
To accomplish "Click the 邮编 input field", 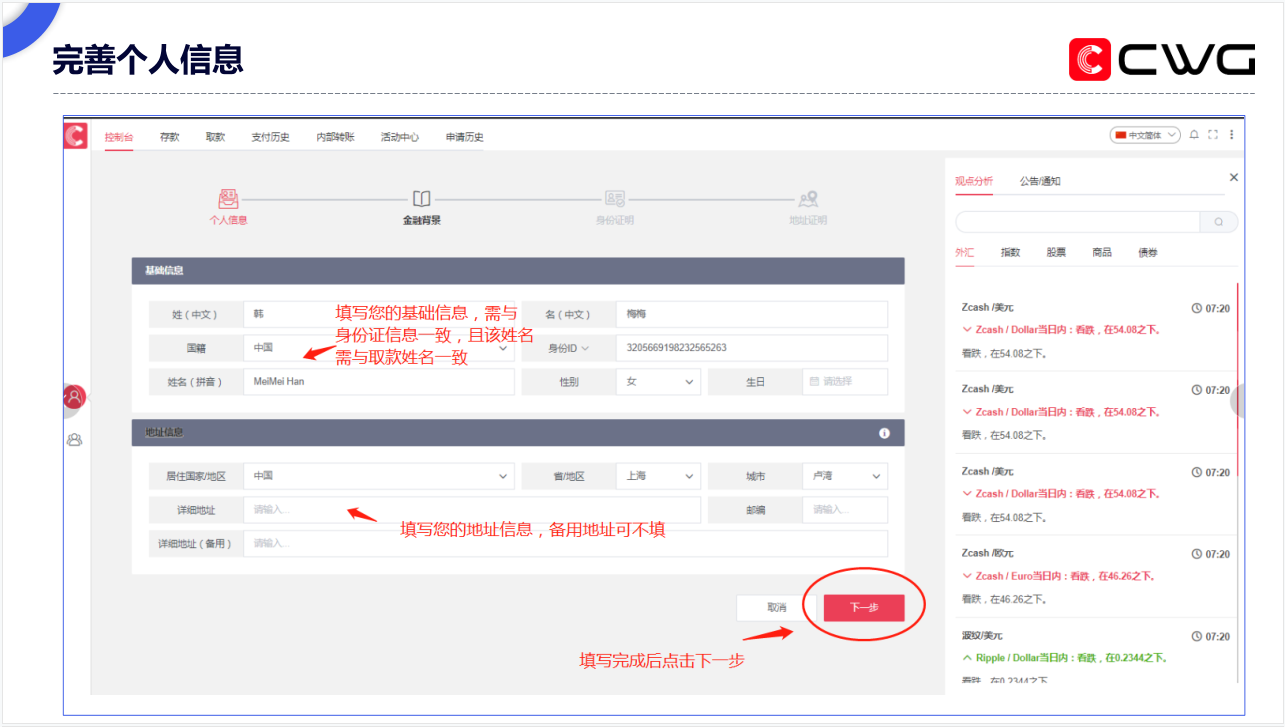I will coord(844,510).
